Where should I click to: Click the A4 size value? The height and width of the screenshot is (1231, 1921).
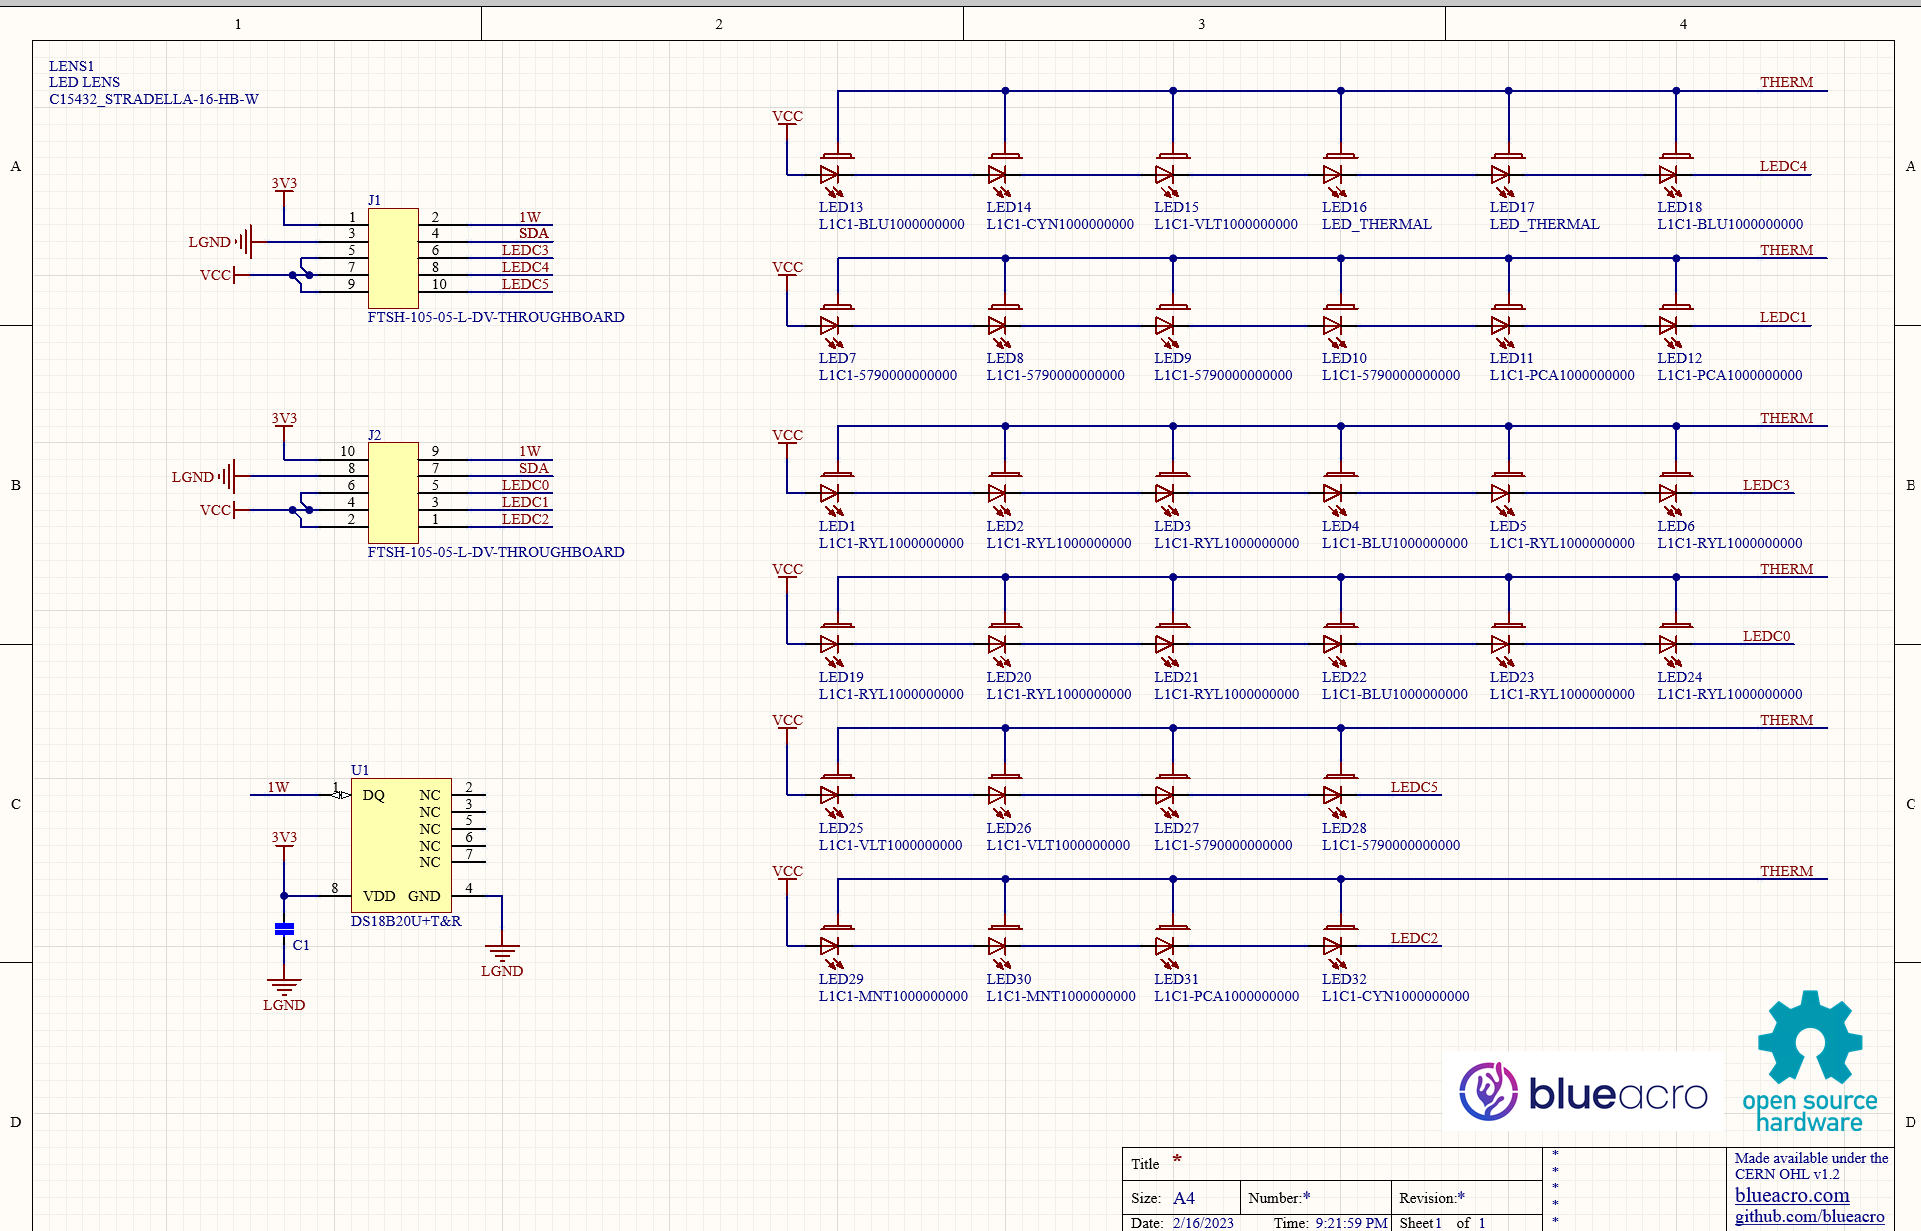point(1184,1198)
